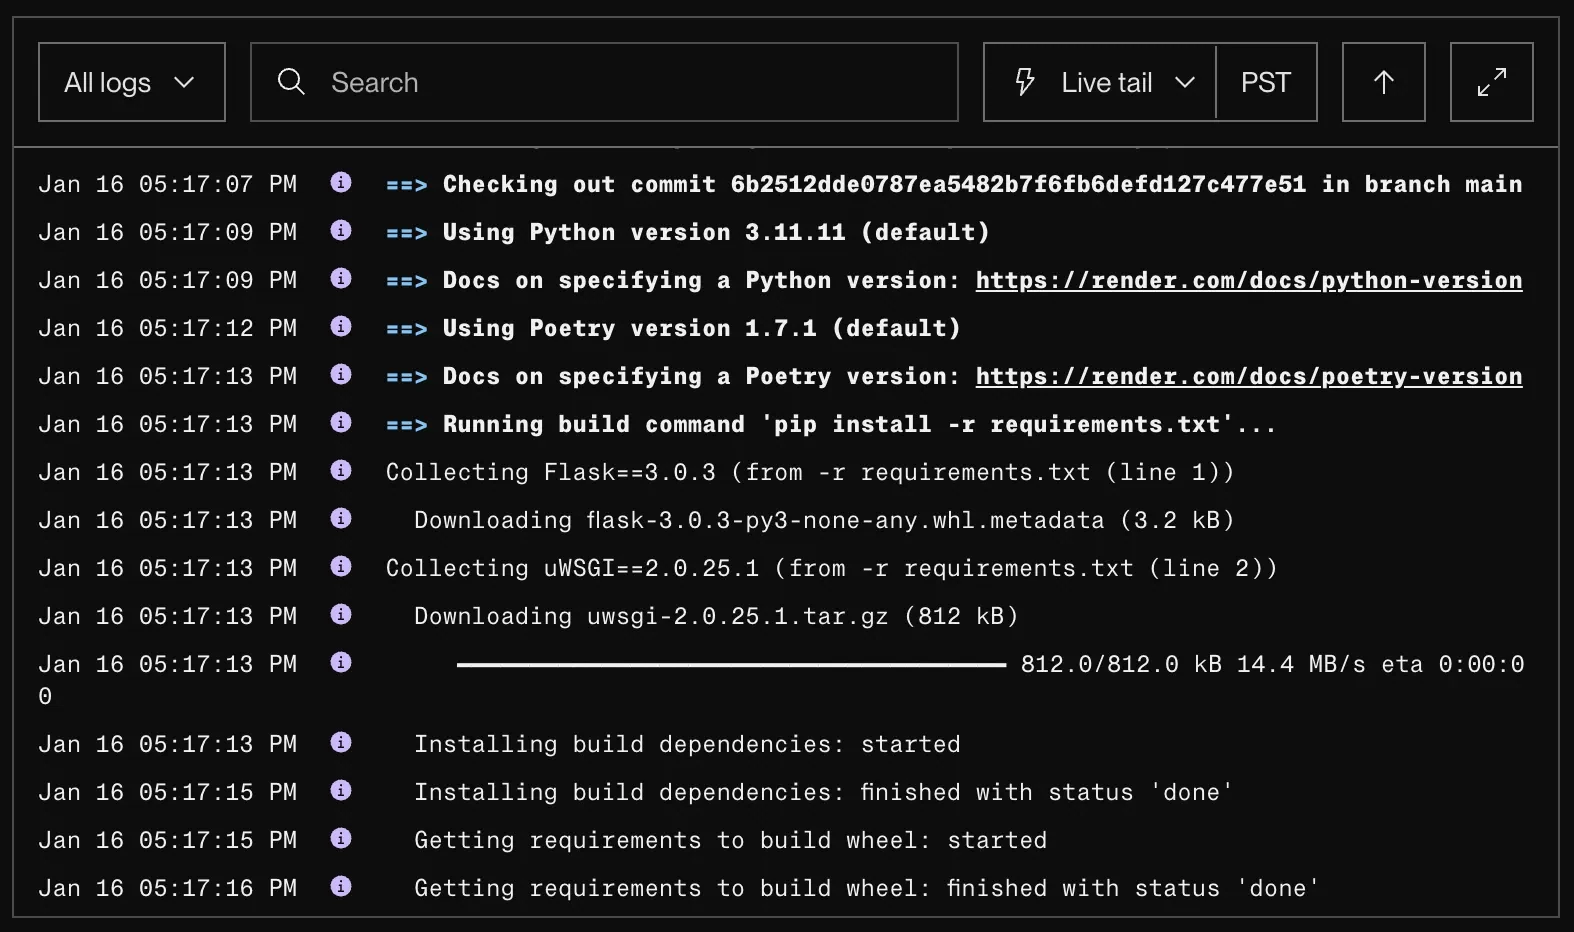Jump to top with up arrow button
Viewport: 1574px width, 932px height.
point(1384,82)
